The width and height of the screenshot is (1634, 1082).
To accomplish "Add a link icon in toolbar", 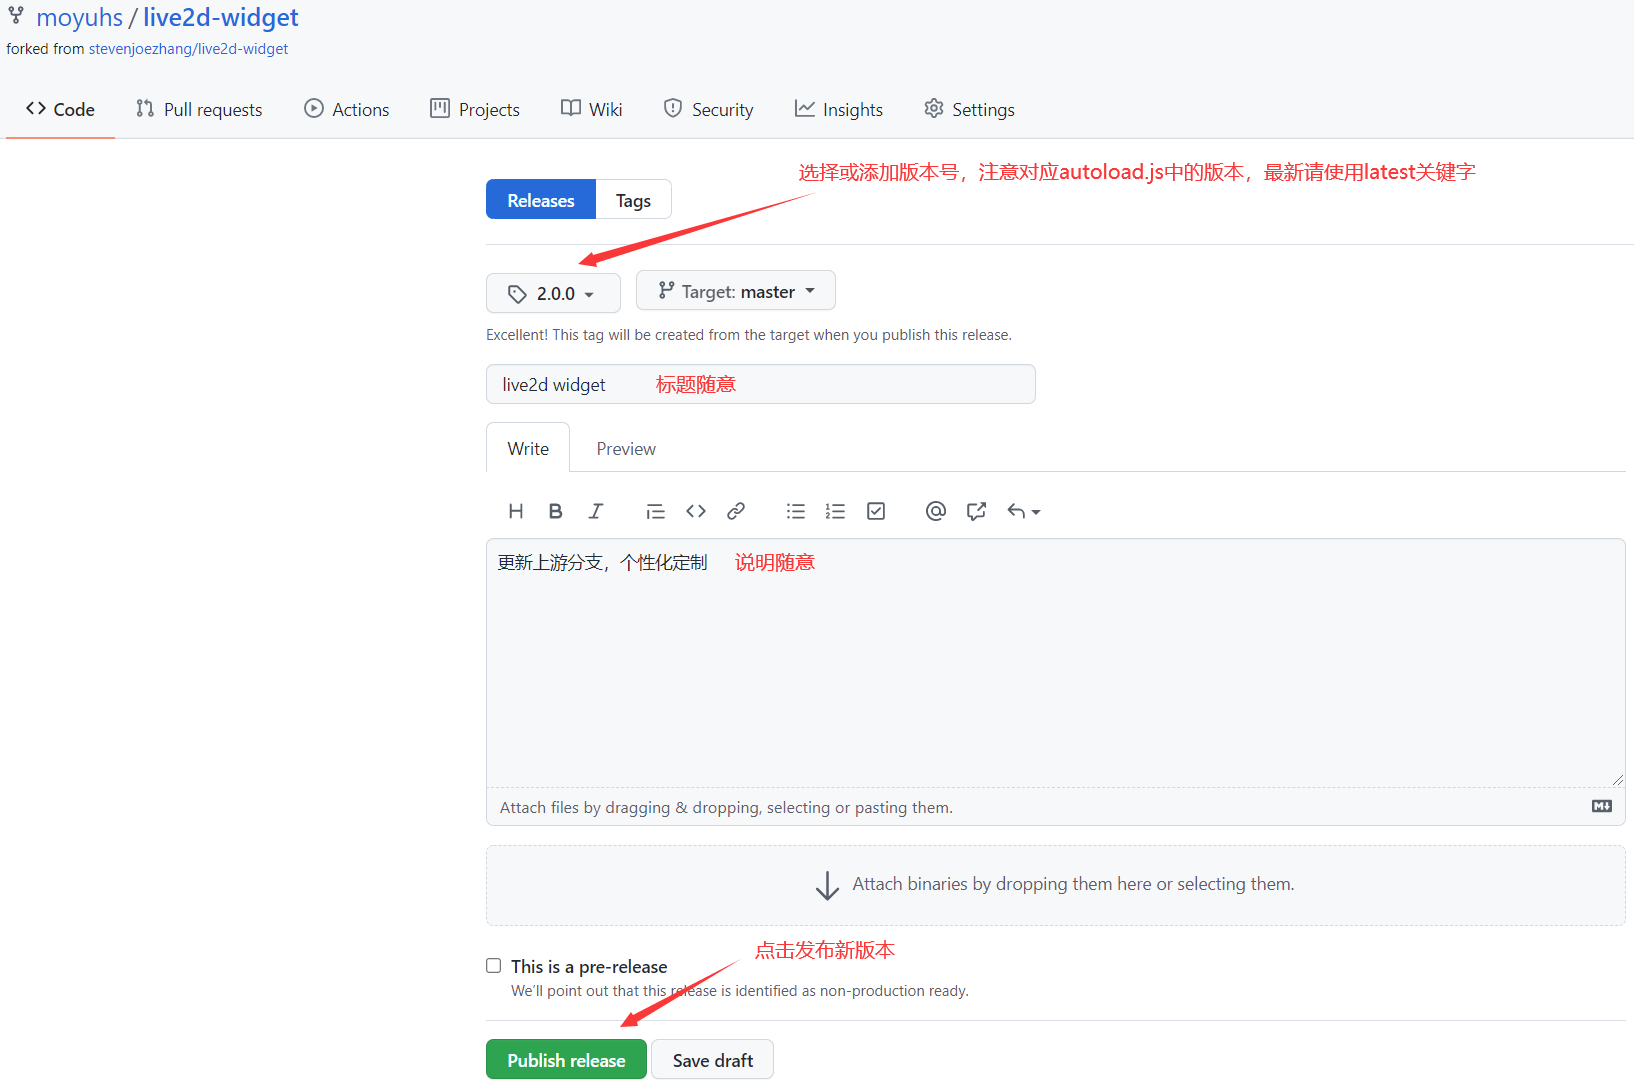I will click(x=736, y=511).
